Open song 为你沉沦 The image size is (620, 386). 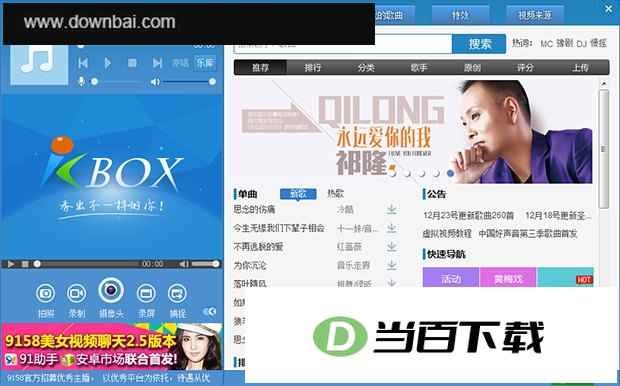[x=250, y=265]
